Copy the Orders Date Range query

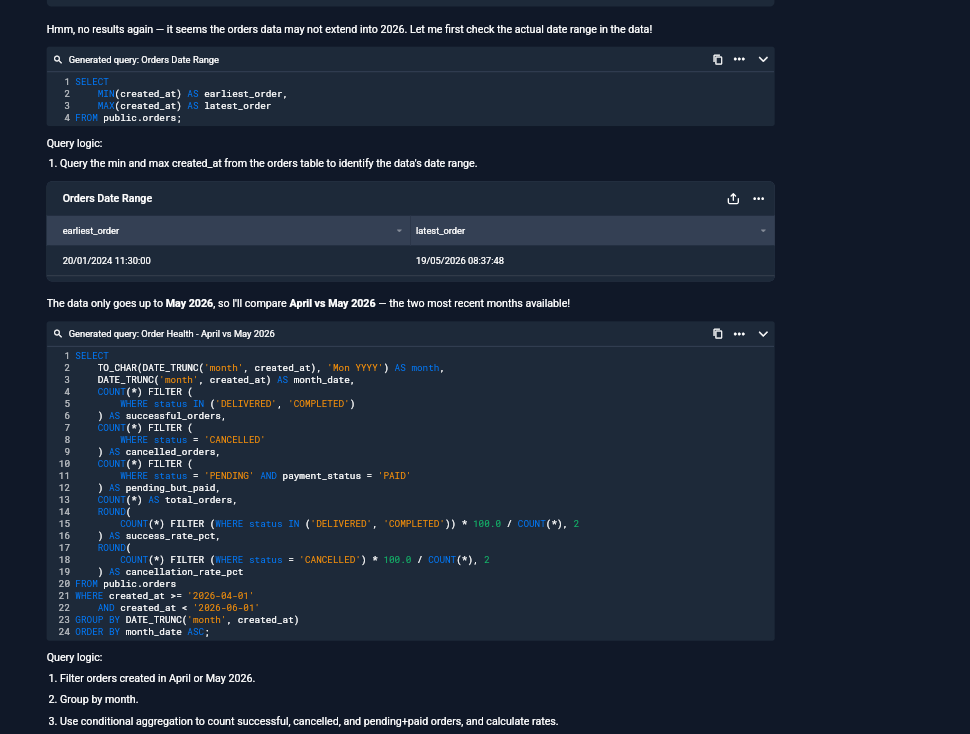[x=717, y=59]
